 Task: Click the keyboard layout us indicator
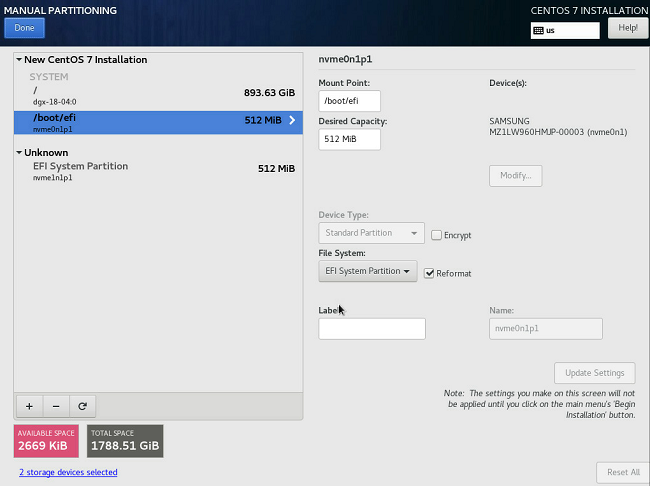click(564, 30)
